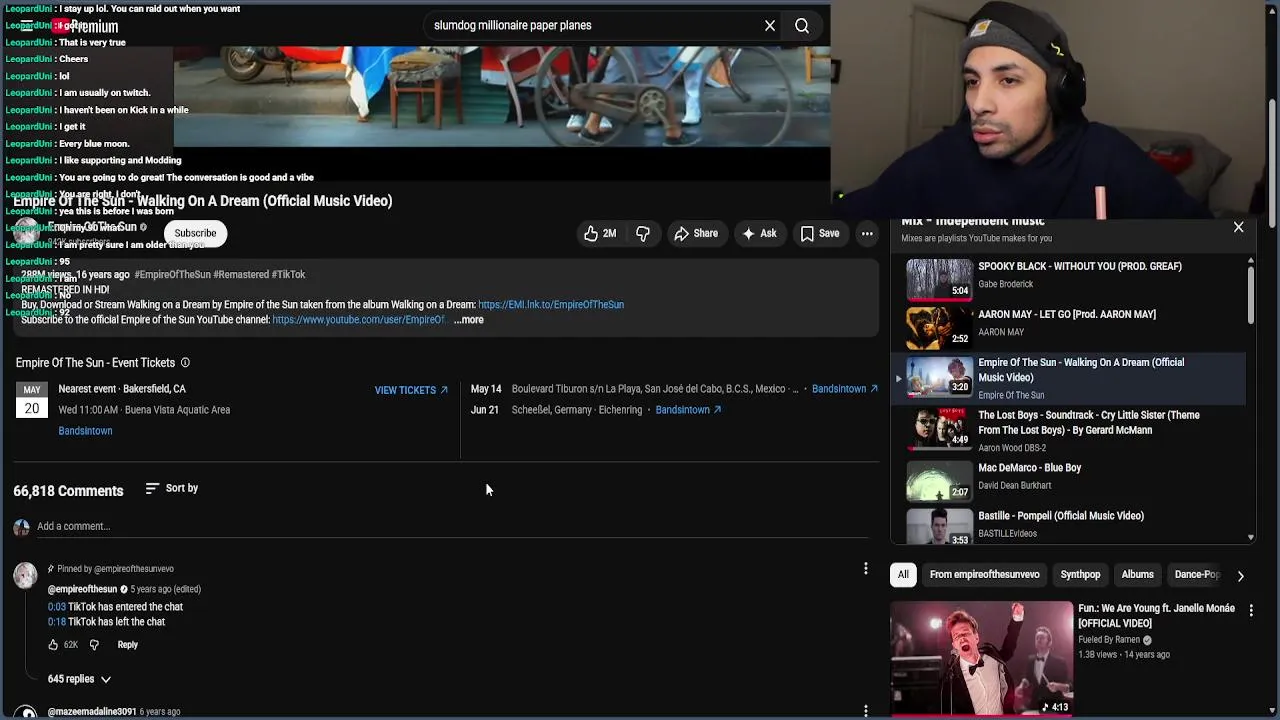Image resolution: width=1280 pixels, height=720 pixels.
Task: Expand the description with ...more
Action: click(x=468, y=320)
